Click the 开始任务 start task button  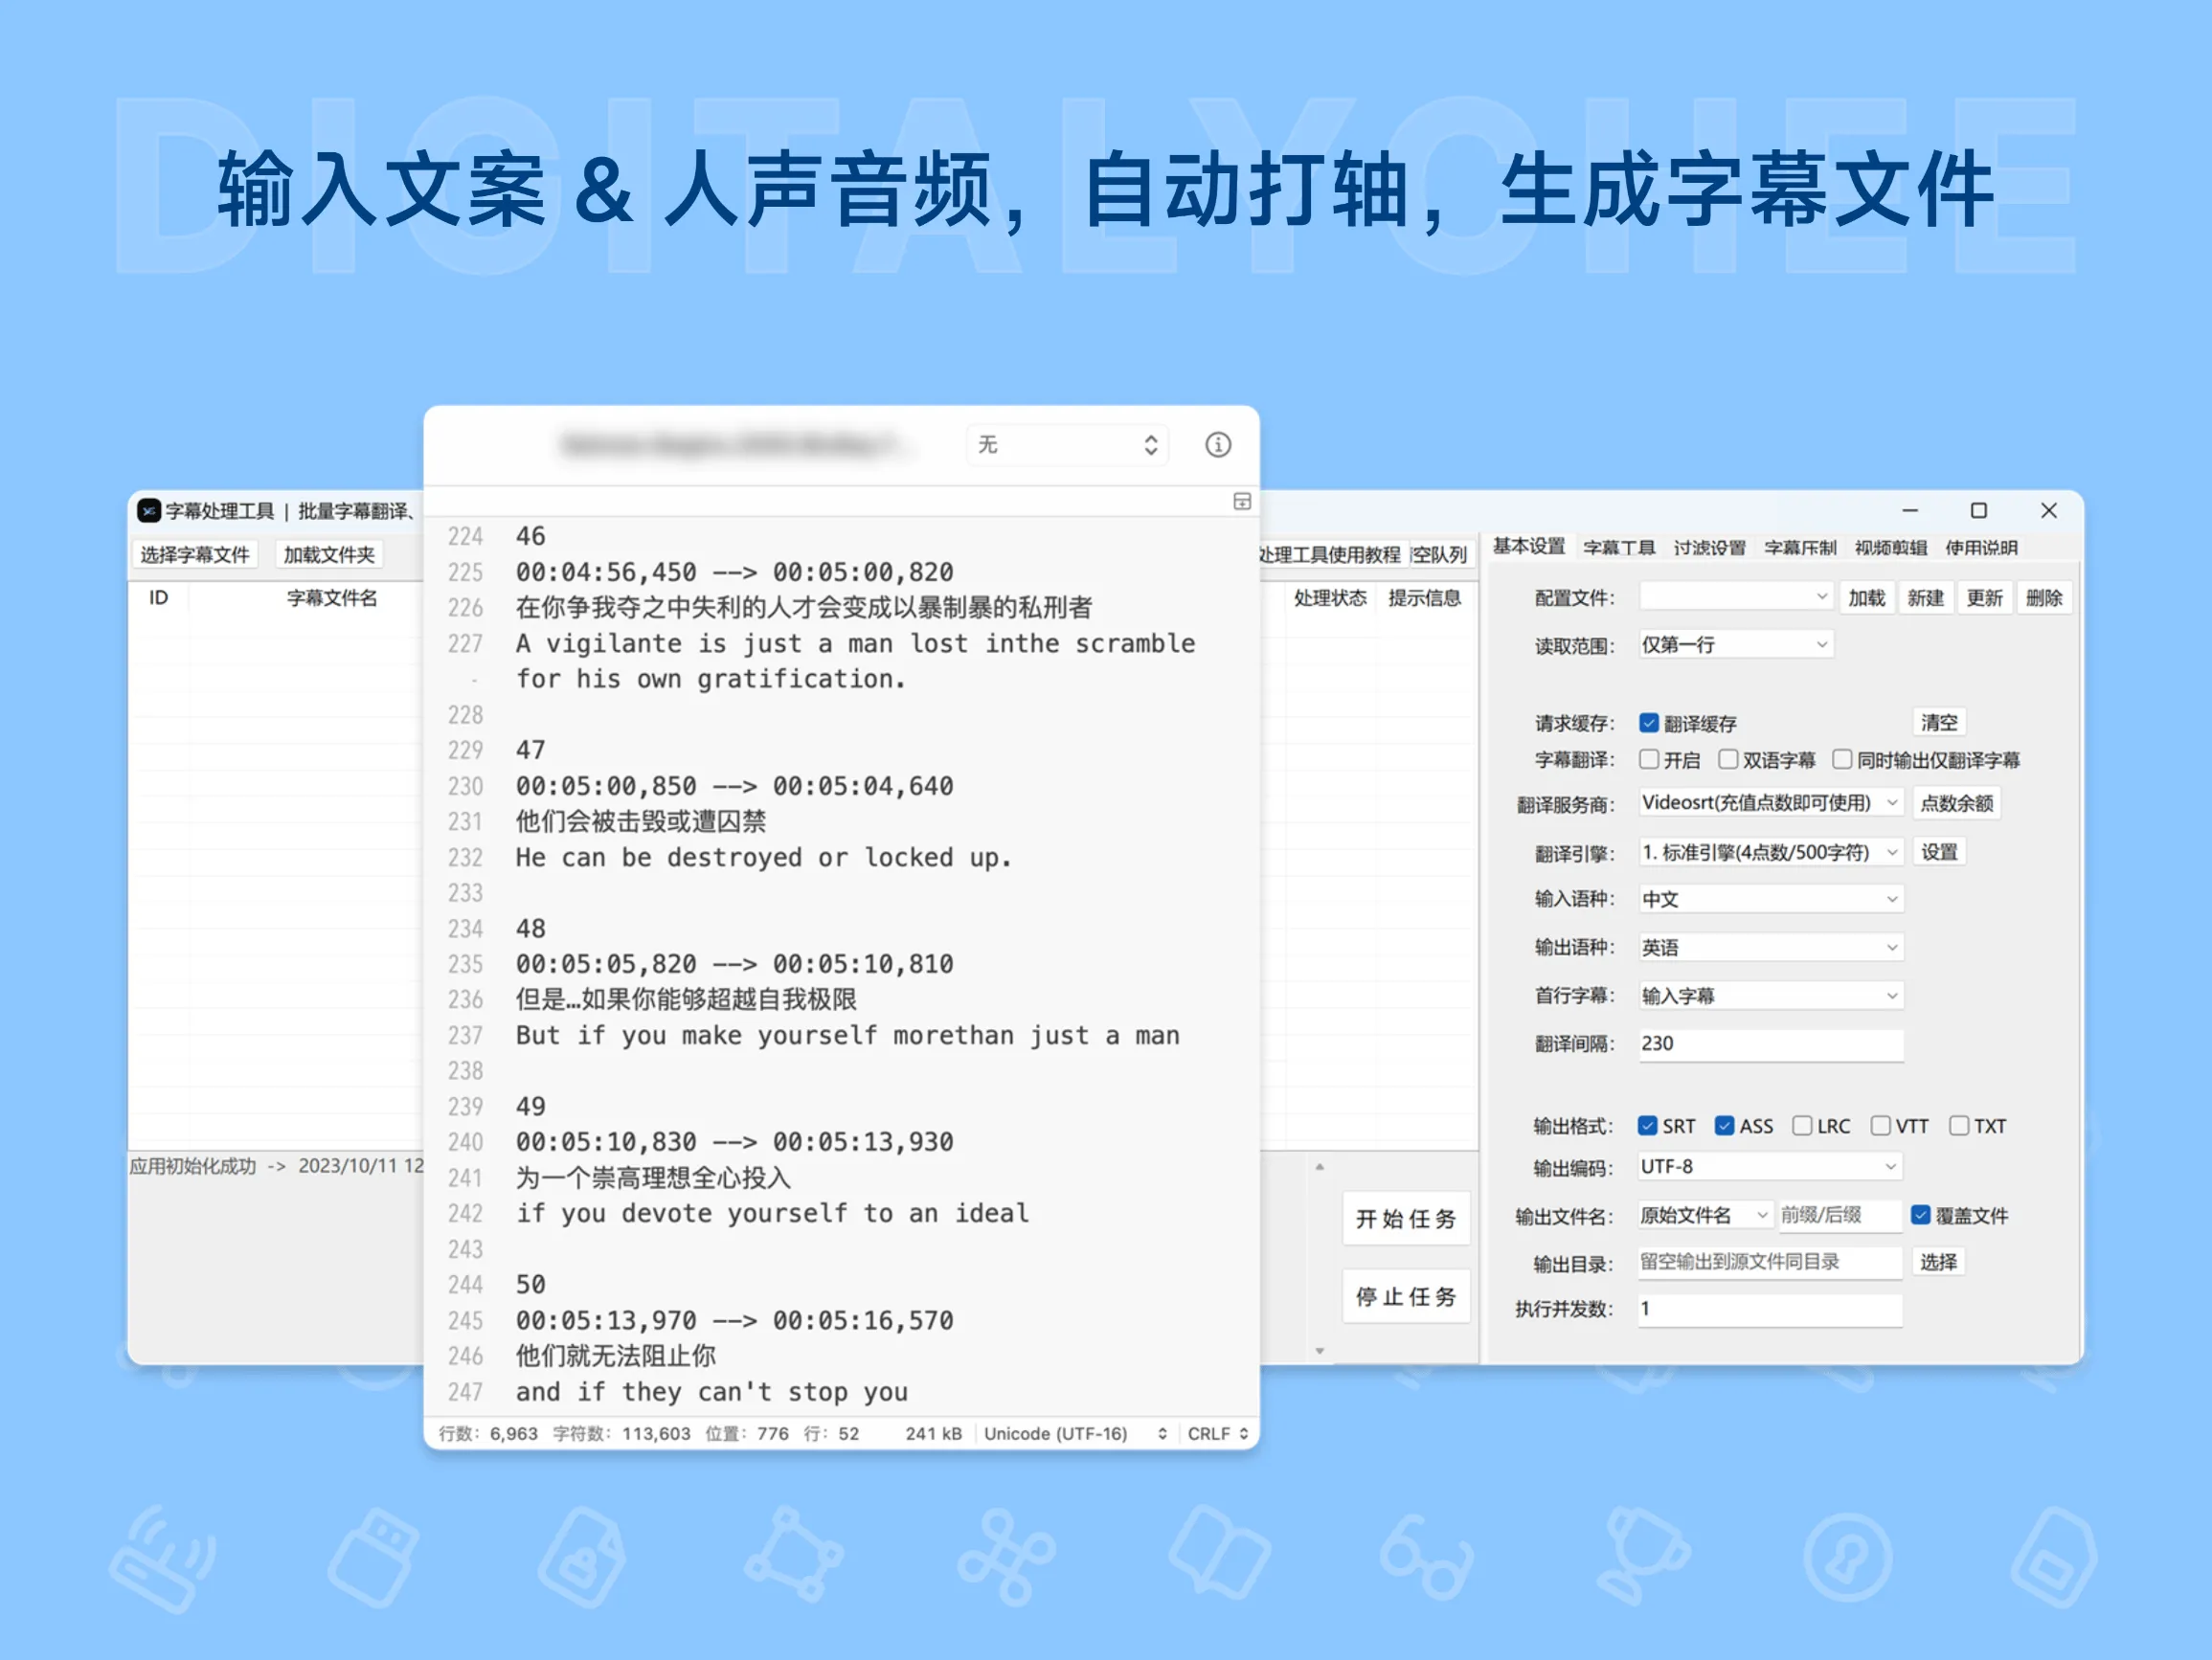tap(1405, 1219)
